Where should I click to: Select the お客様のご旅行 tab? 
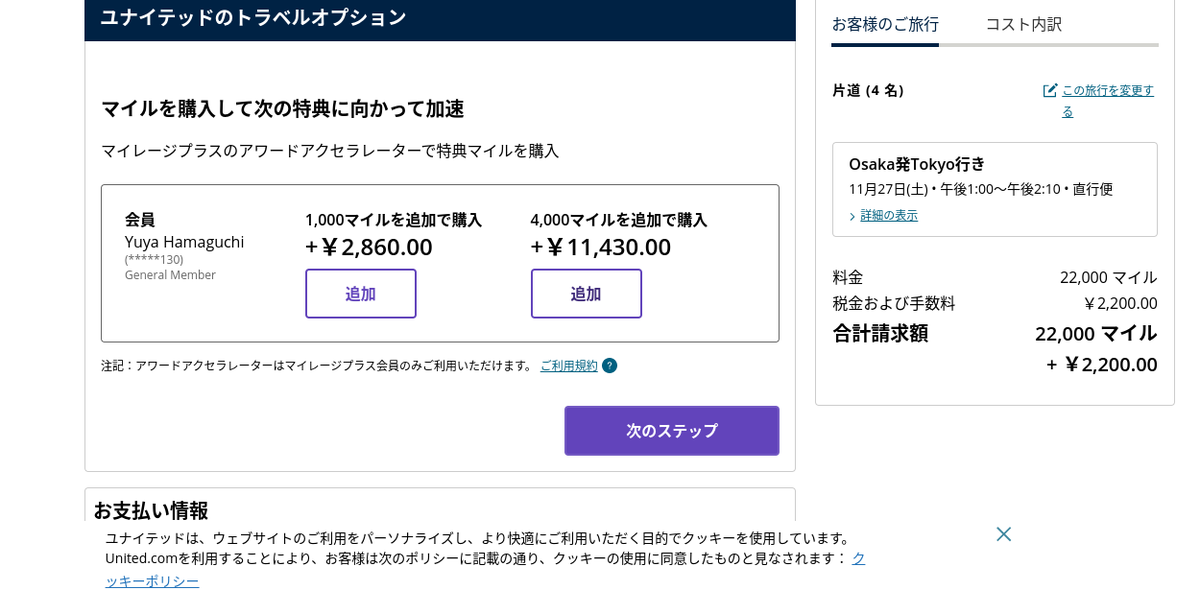885,25
